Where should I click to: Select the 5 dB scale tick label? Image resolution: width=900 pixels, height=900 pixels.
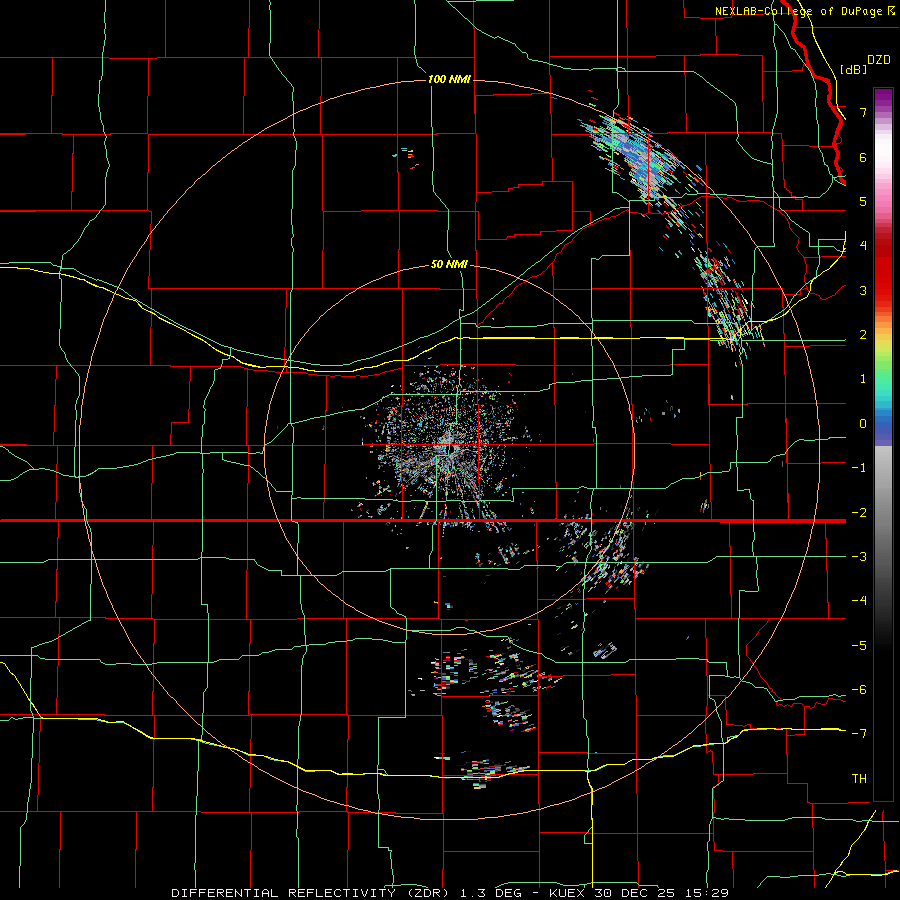(863, 201)
